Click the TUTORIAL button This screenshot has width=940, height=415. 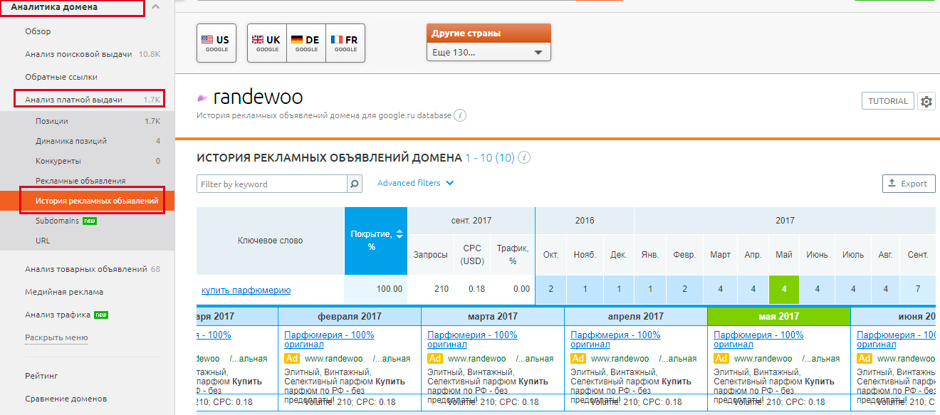tap(888, 101)
